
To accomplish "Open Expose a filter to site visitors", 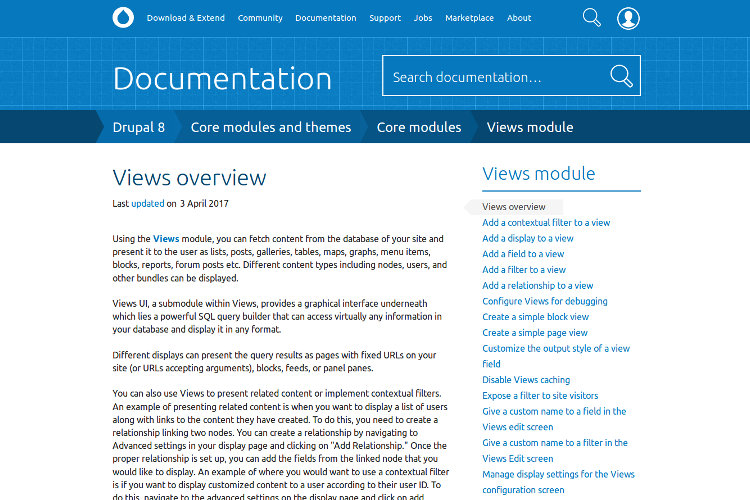I will [x=540, y=396].
